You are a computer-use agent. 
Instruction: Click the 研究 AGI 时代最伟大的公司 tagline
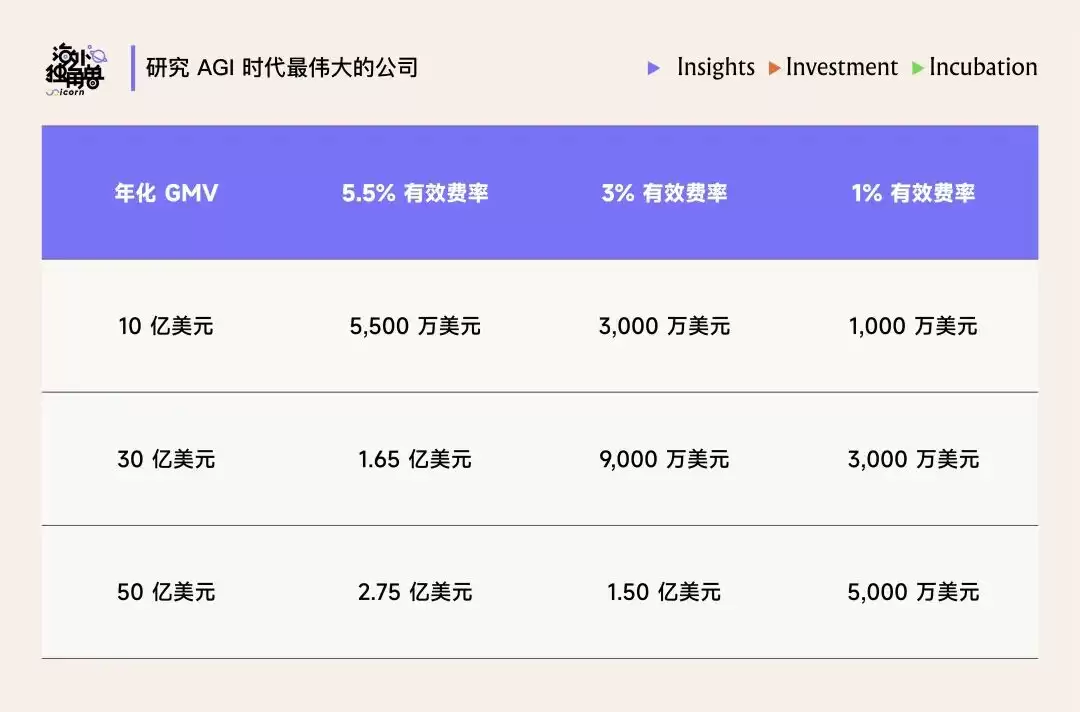(x=282, y=67)
